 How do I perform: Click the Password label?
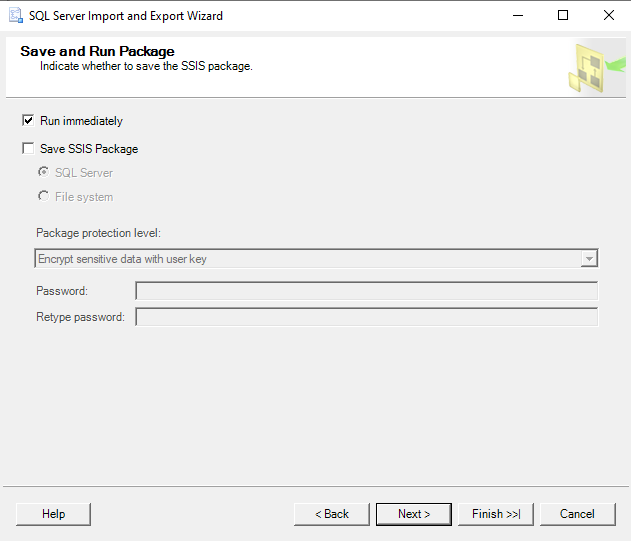pyautogui.click(x=62, y=291)
